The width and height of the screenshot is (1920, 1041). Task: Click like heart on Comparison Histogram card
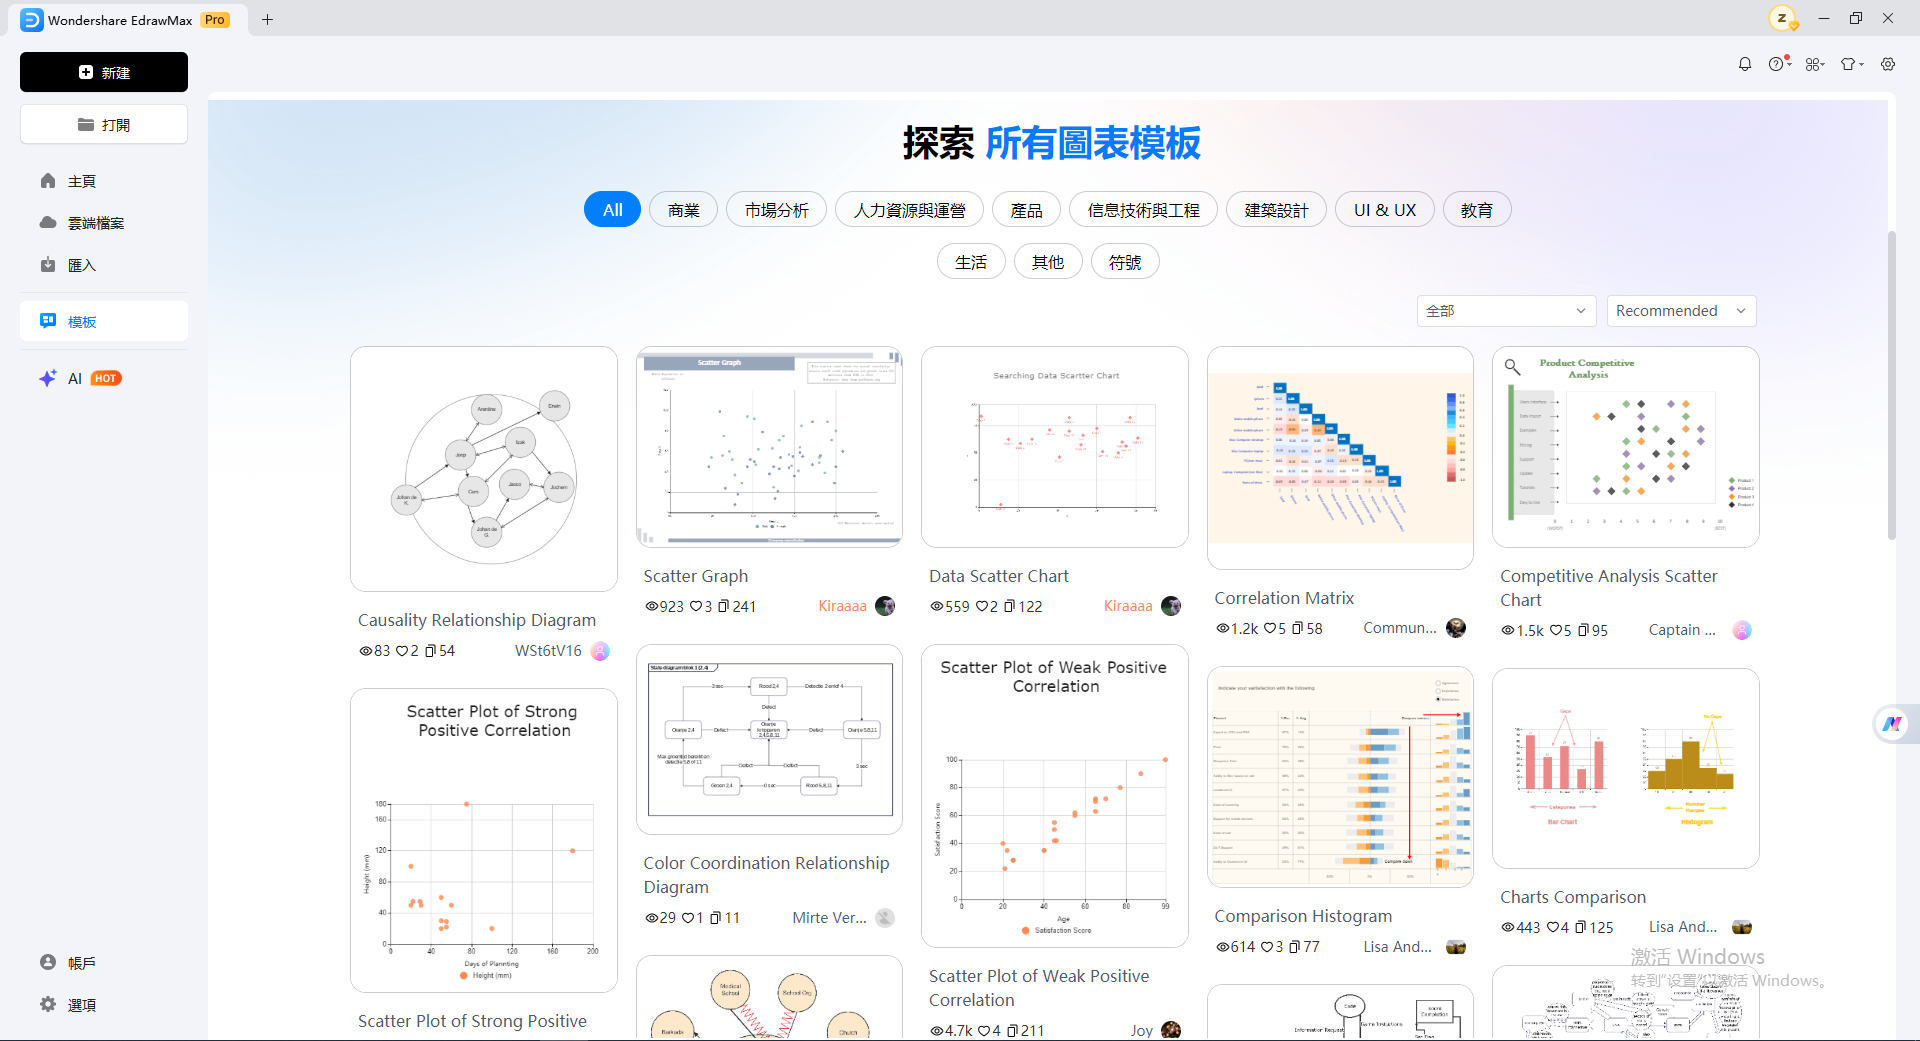coord(1266,947)
